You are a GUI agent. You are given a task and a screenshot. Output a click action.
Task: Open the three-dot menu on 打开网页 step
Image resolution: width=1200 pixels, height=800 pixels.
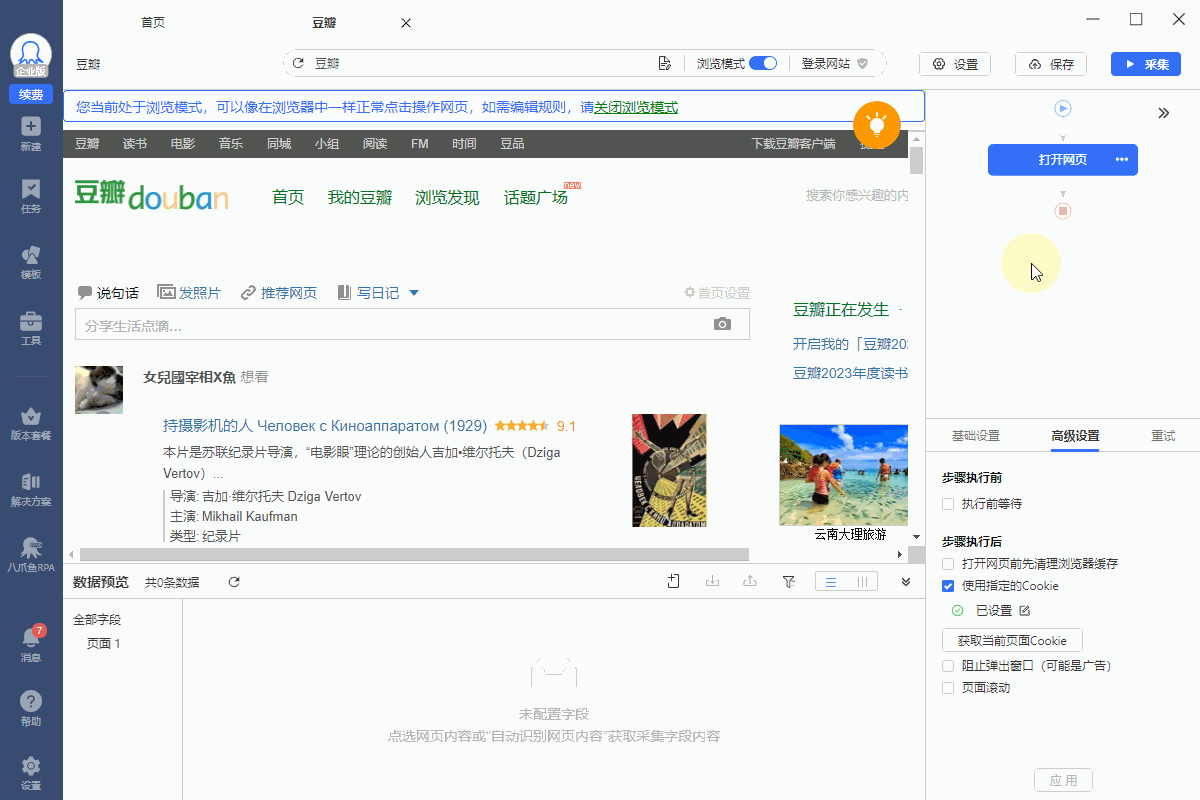click(1122, 160)
